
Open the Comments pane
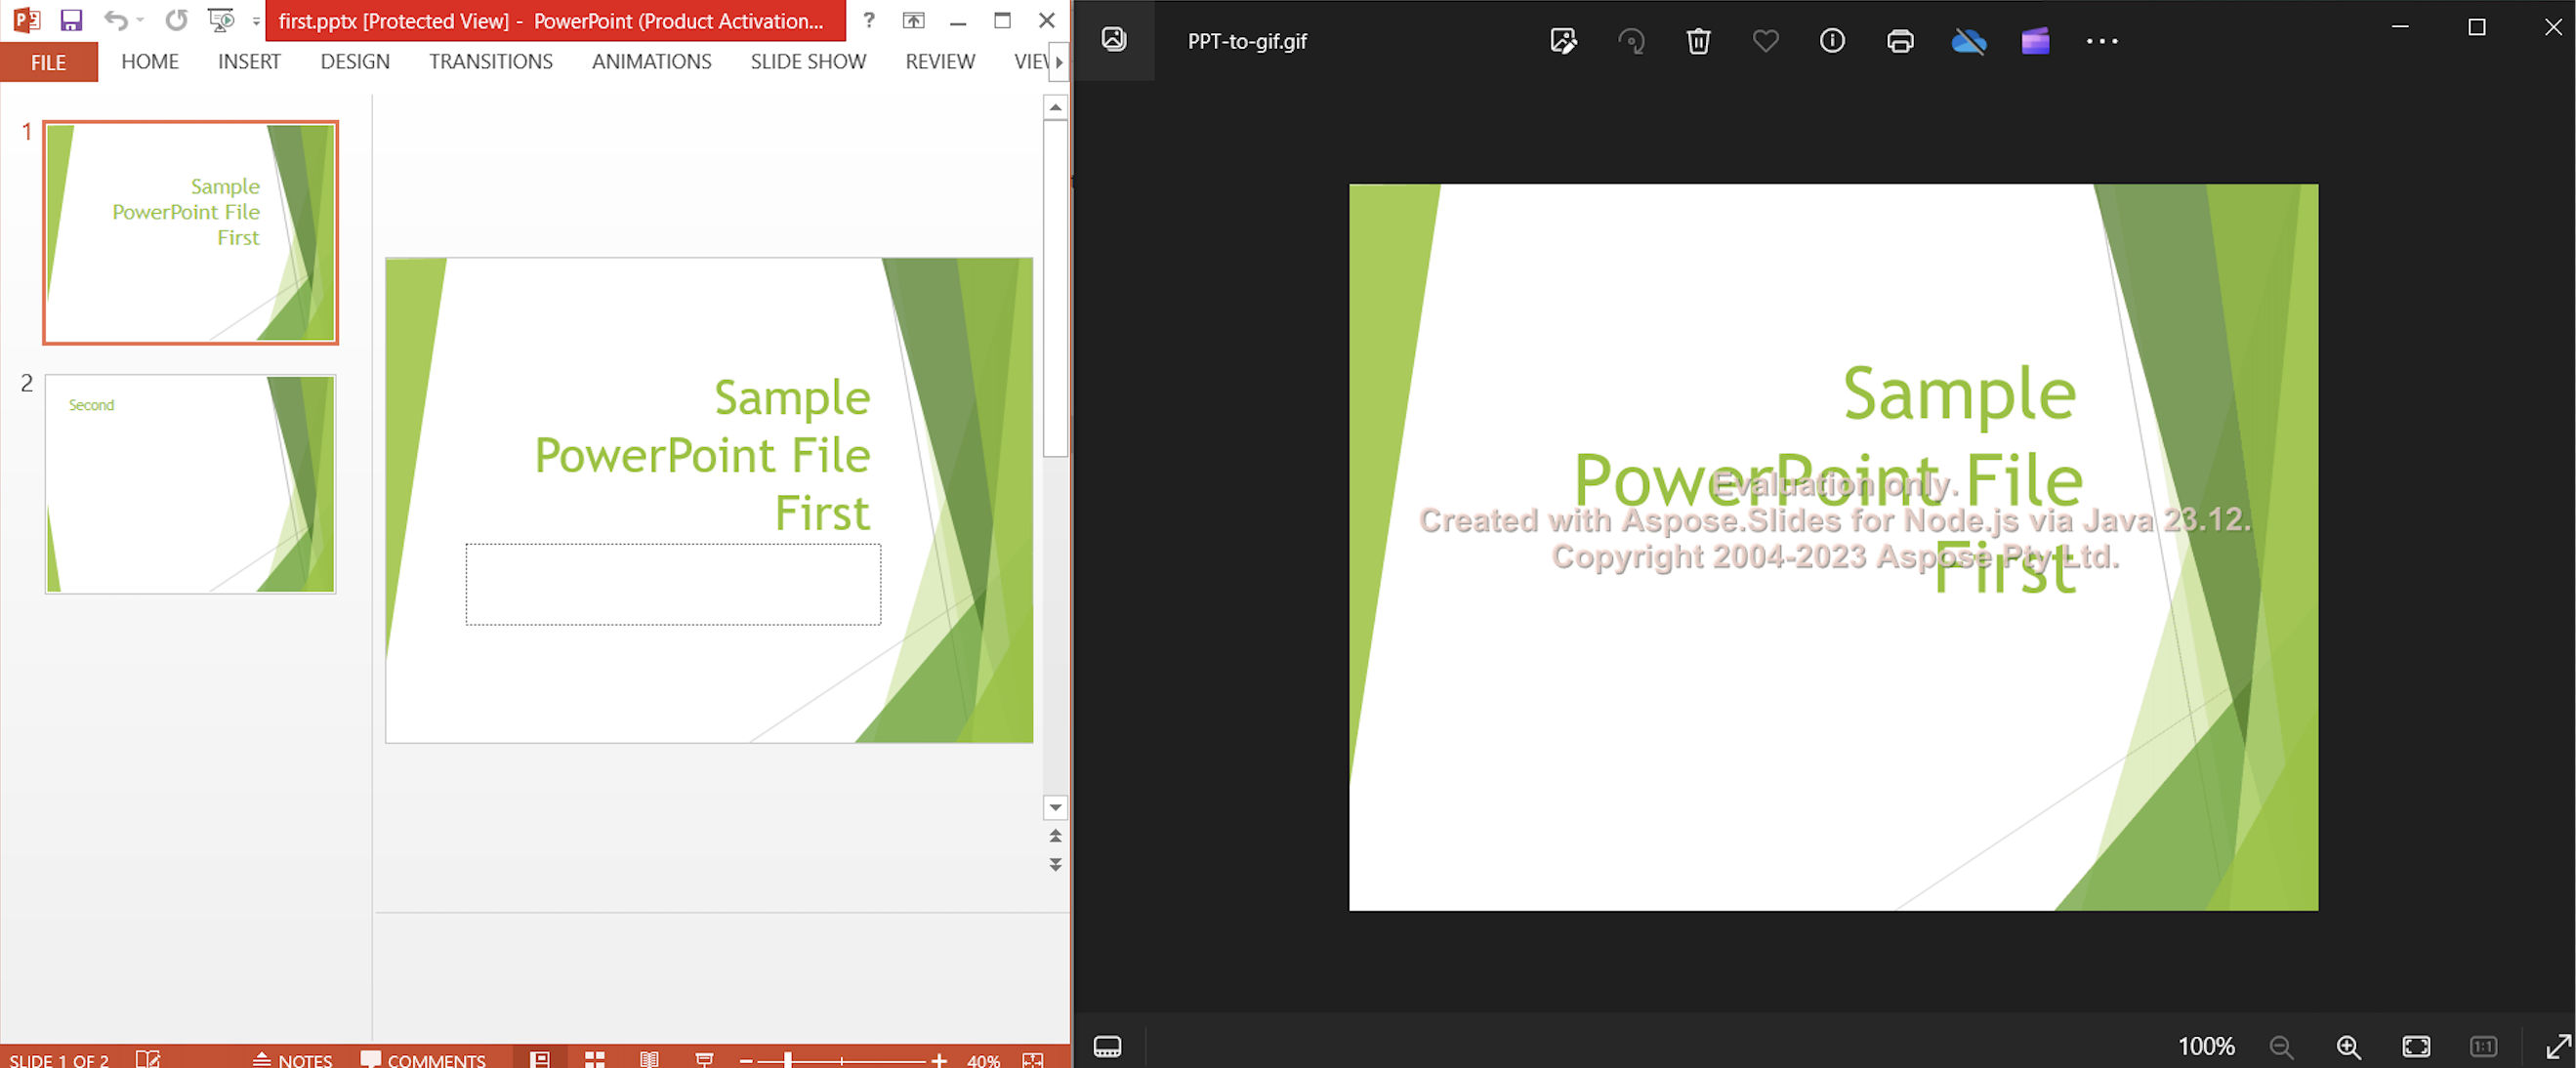(424, 1060)
